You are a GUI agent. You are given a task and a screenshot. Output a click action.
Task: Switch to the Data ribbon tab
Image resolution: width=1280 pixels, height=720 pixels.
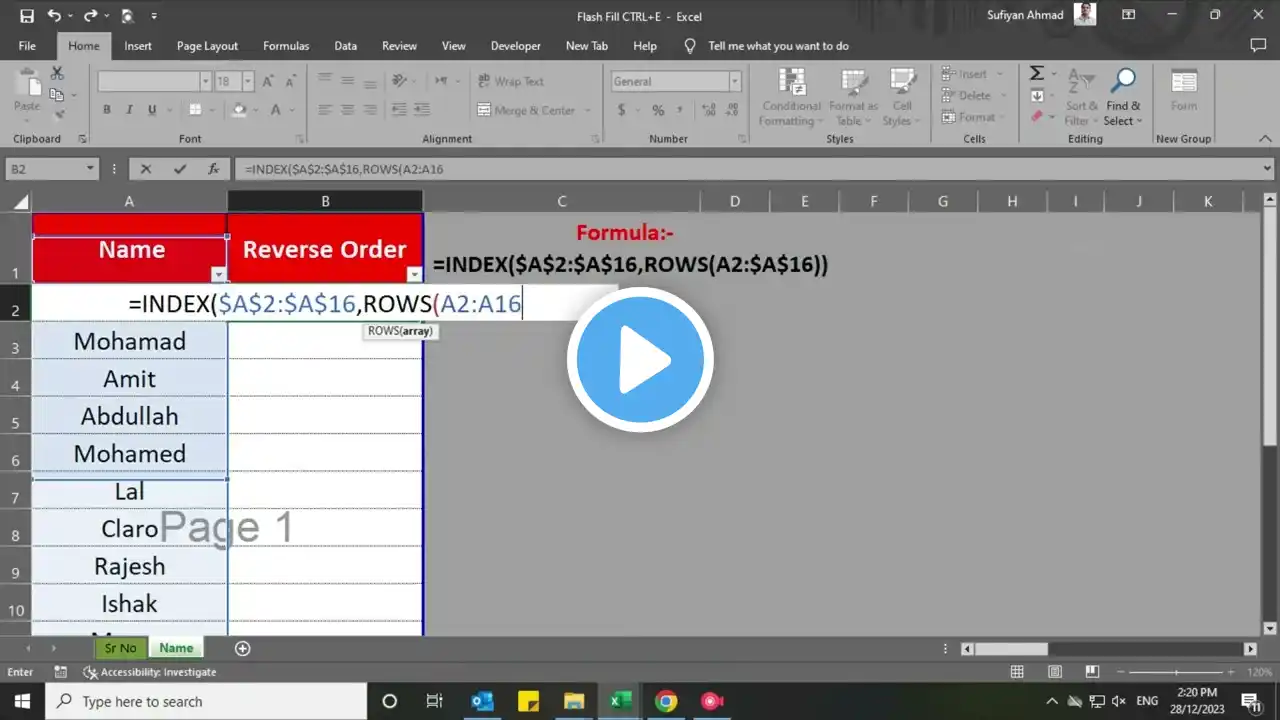(345, 46)
